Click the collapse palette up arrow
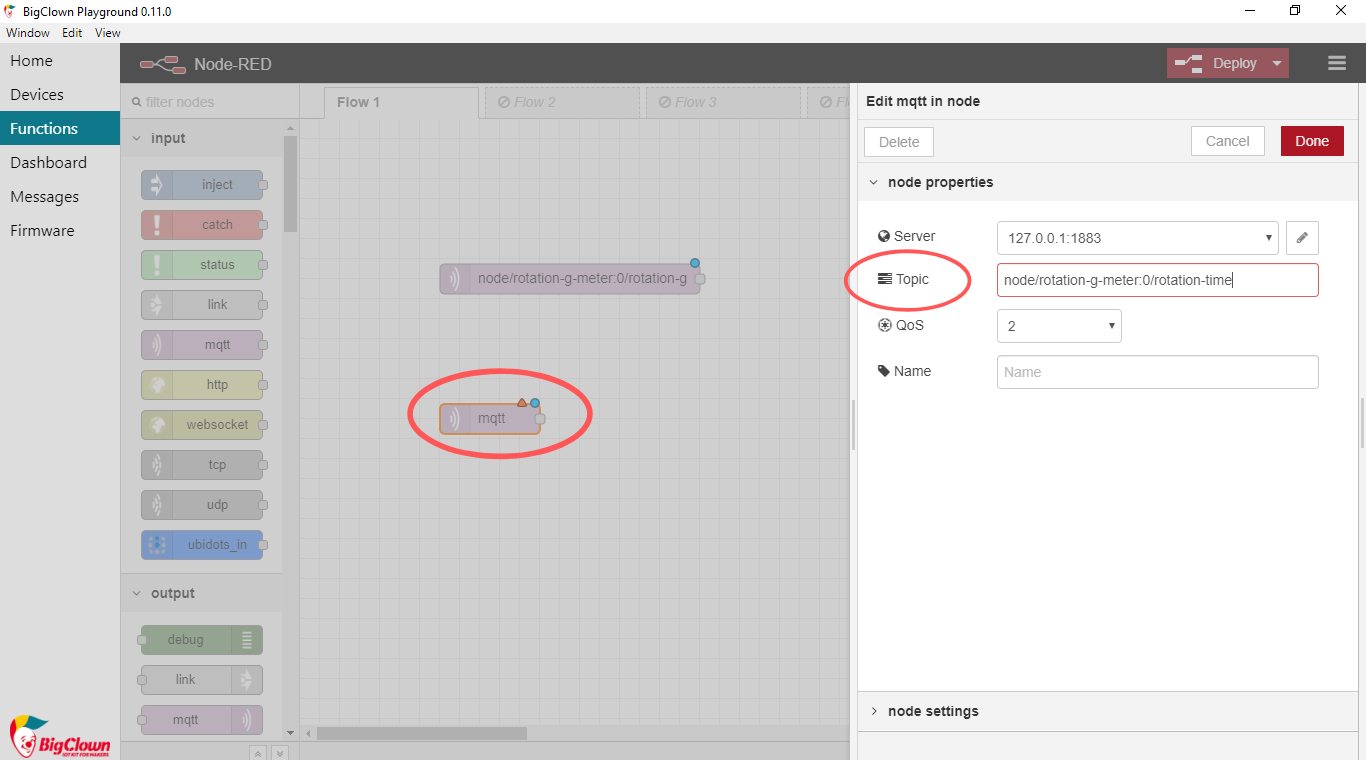This screenshot has width=1366, height=760. (x=257, y=753)
